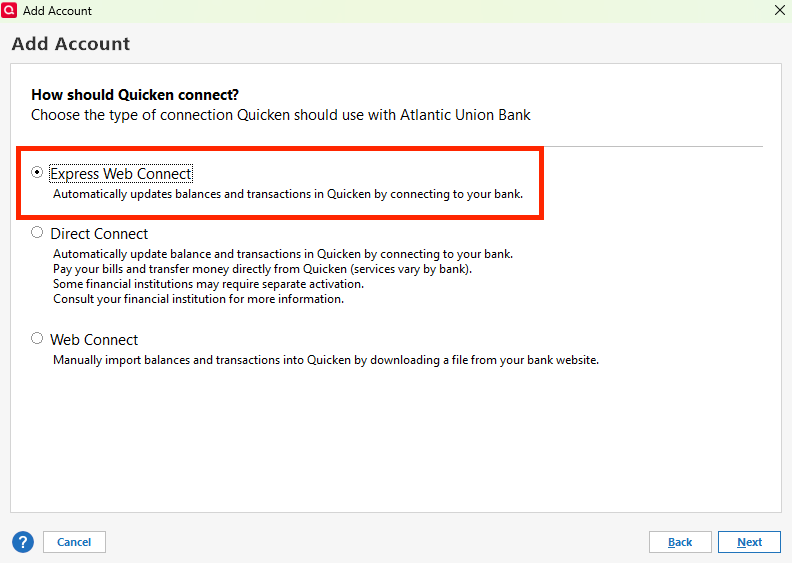Click 'Some financial institutions may require' line
Image resolution: width=792 pixels, height=563 pixels.
(x=208, y=284)
